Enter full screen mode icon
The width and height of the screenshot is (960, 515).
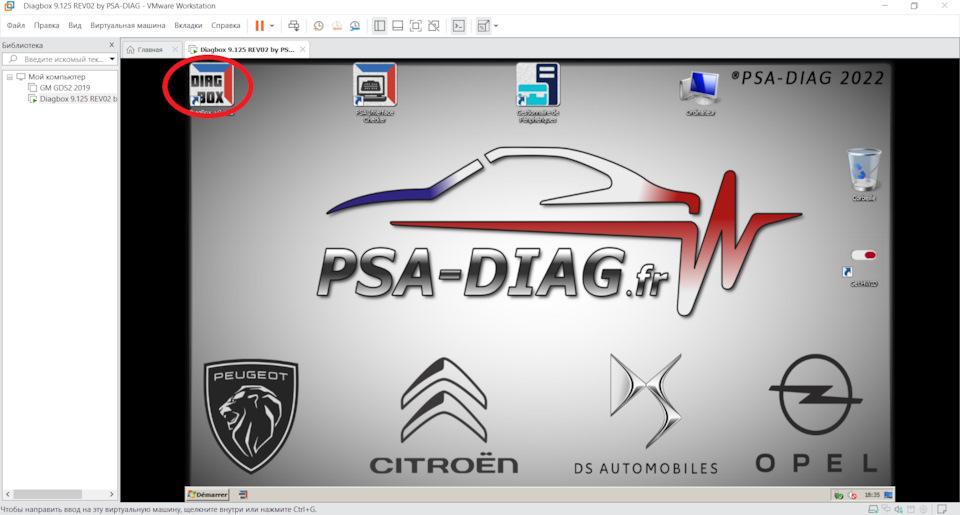click(x=416, y=26)
